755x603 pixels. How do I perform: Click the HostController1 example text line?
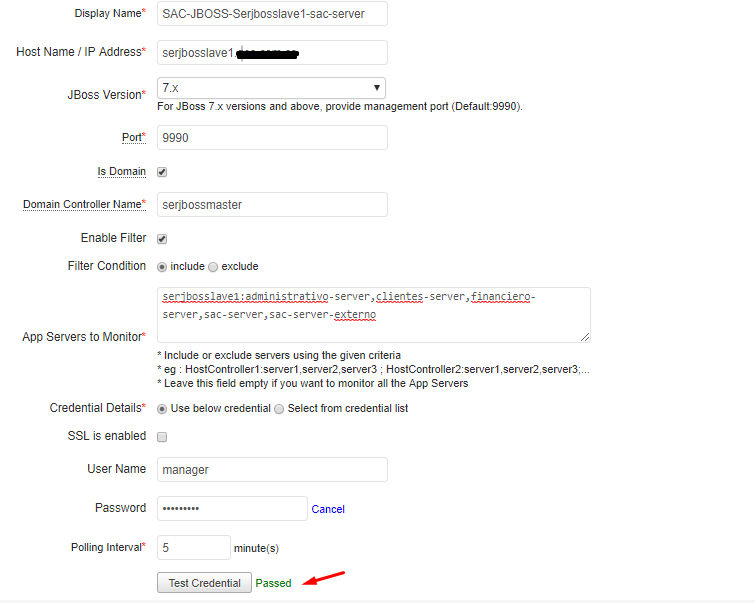(x=374, y=369)
